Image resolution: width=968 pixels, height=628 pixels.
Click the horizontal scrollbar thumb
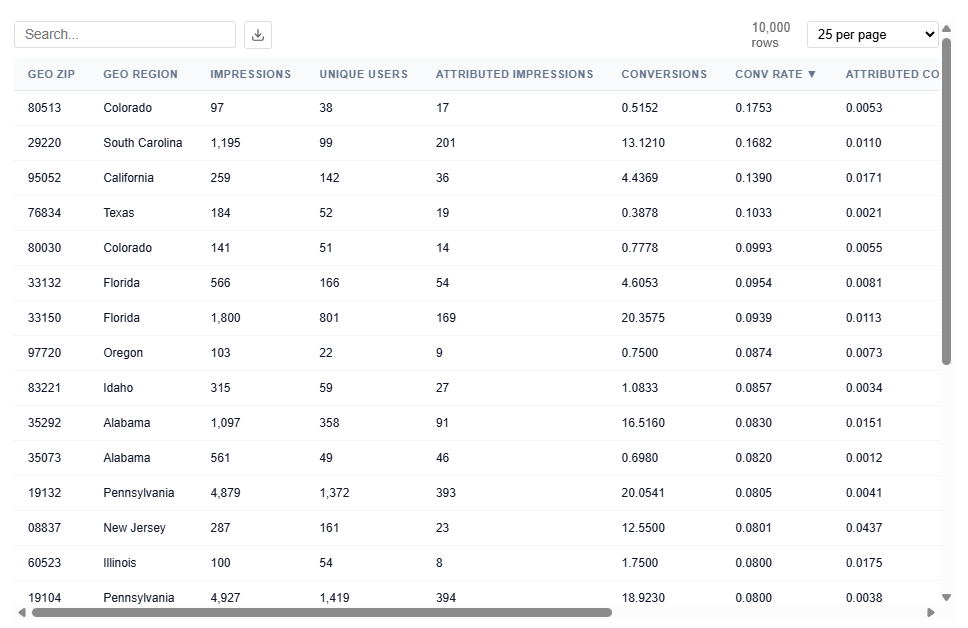tap(320, 612)
